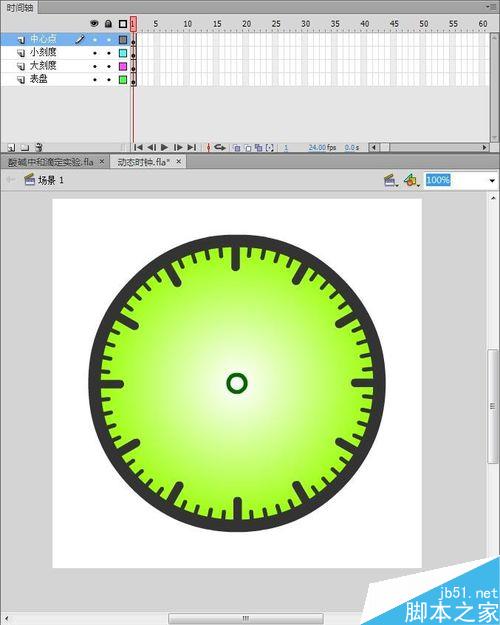Open the edit symbols dropdown
Screen dimensions: 500x625
411,181
